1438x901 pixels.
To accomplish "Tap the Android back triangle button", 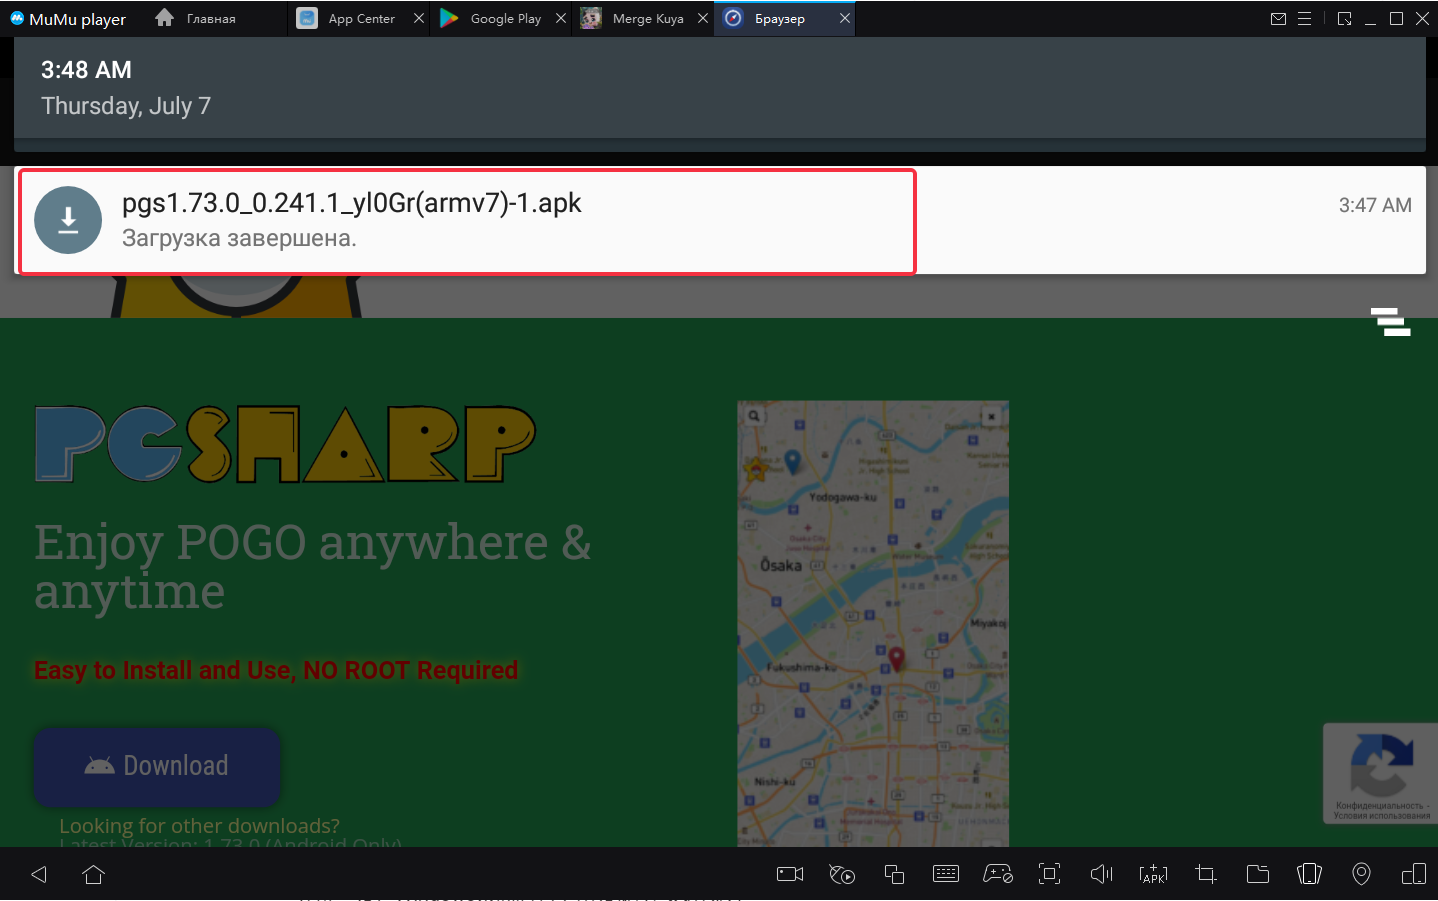I will pyautogui.click(x=39, y=875).
